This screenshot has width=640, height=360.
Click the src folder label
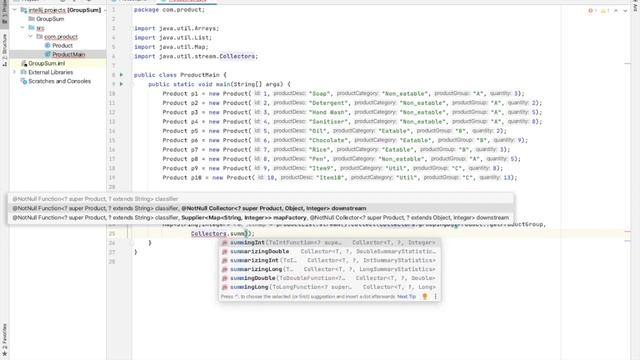40,28
